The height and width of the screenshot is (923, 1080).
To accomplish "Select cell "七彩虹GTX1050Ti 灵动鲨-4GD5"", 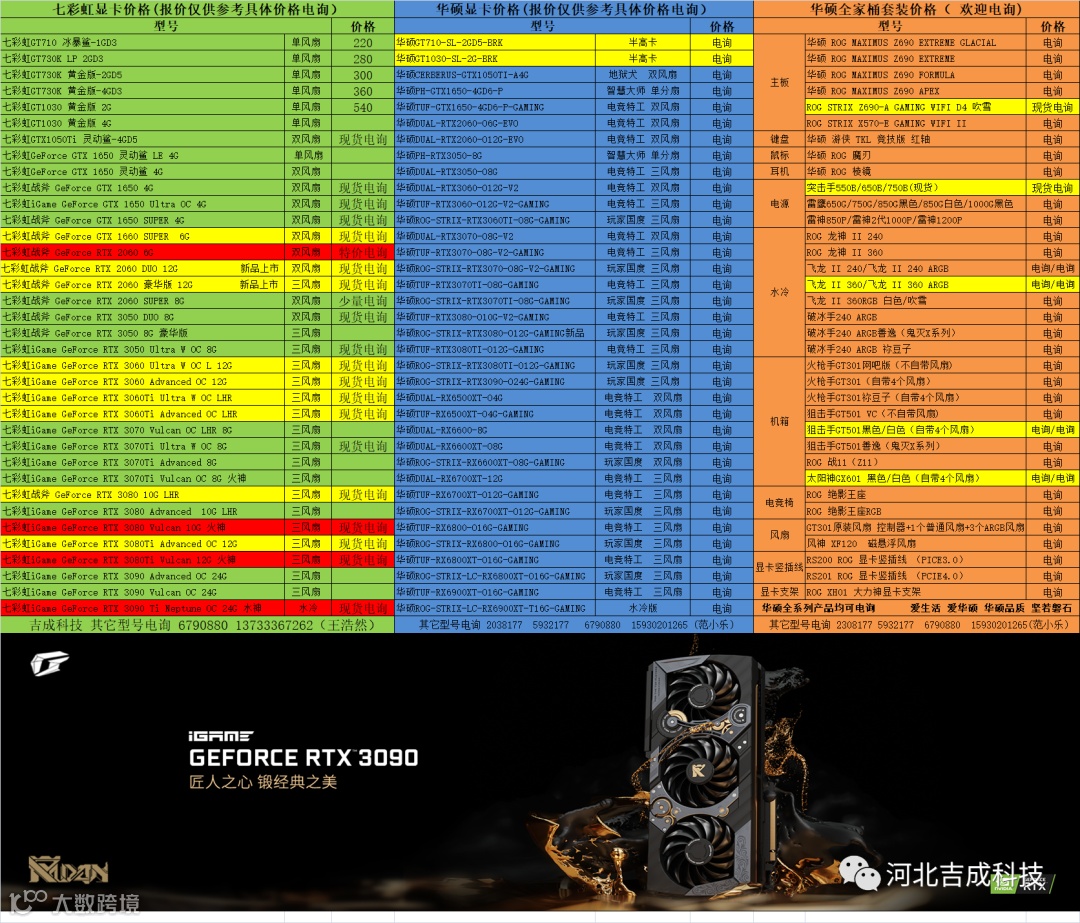I will (143, 139).
